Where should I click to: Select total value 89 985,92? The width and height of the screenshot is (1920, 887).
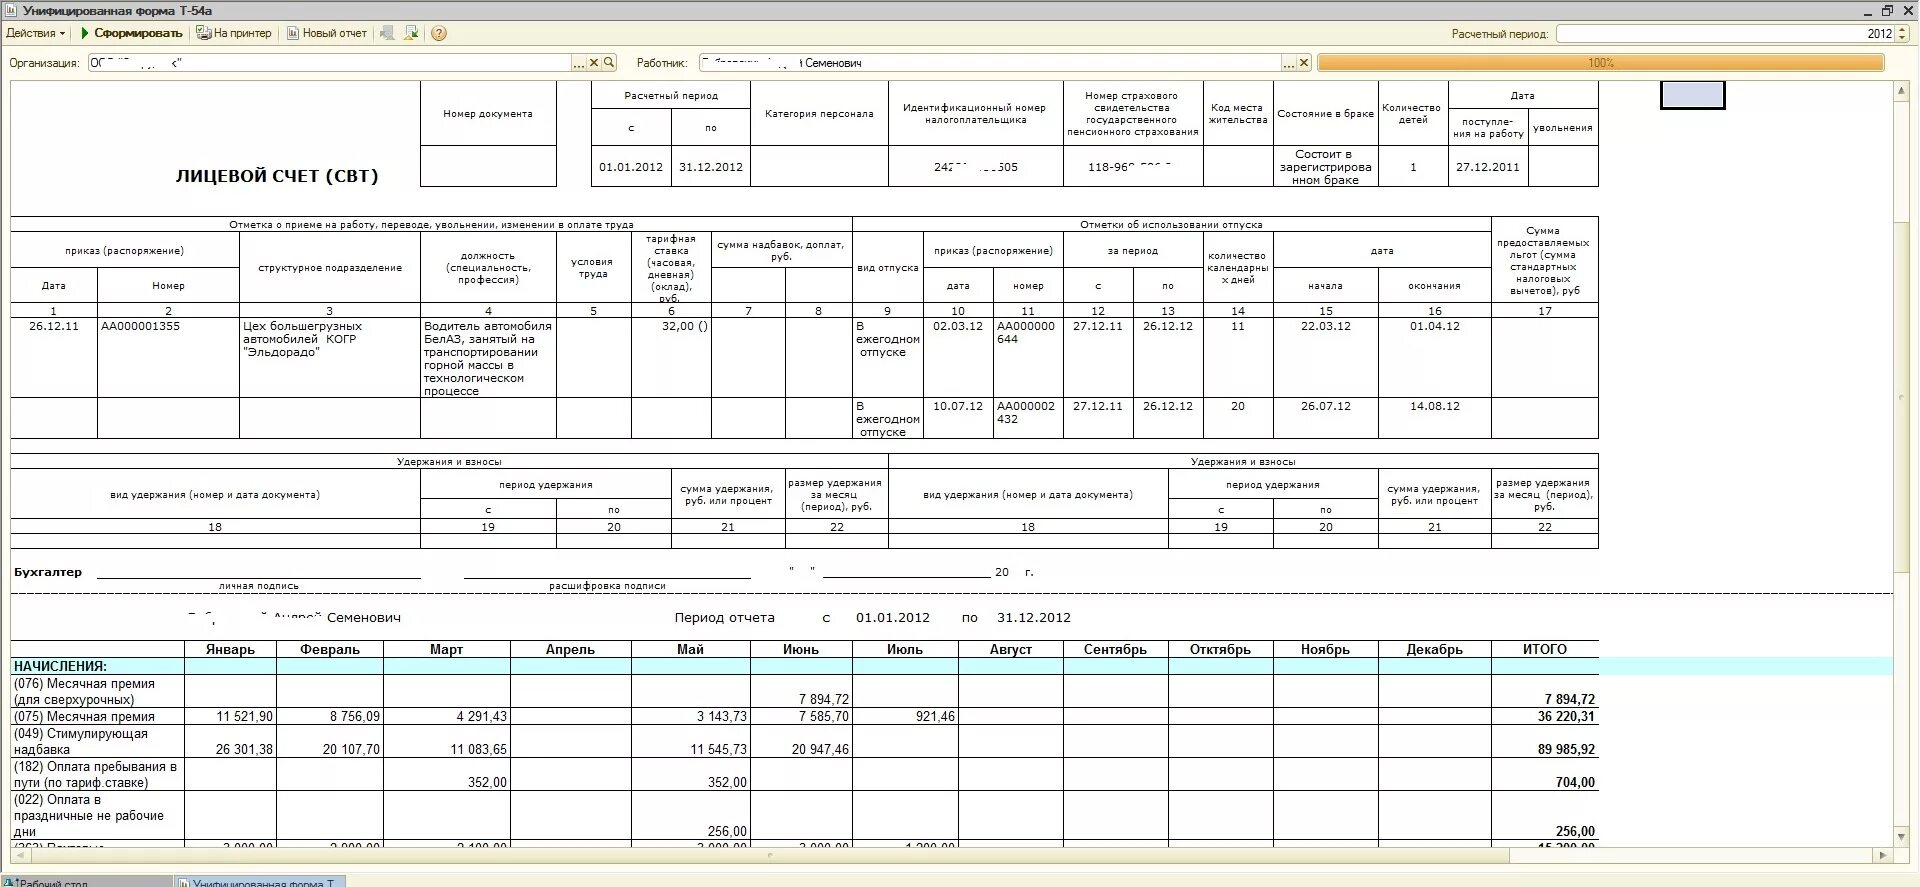1545,741
